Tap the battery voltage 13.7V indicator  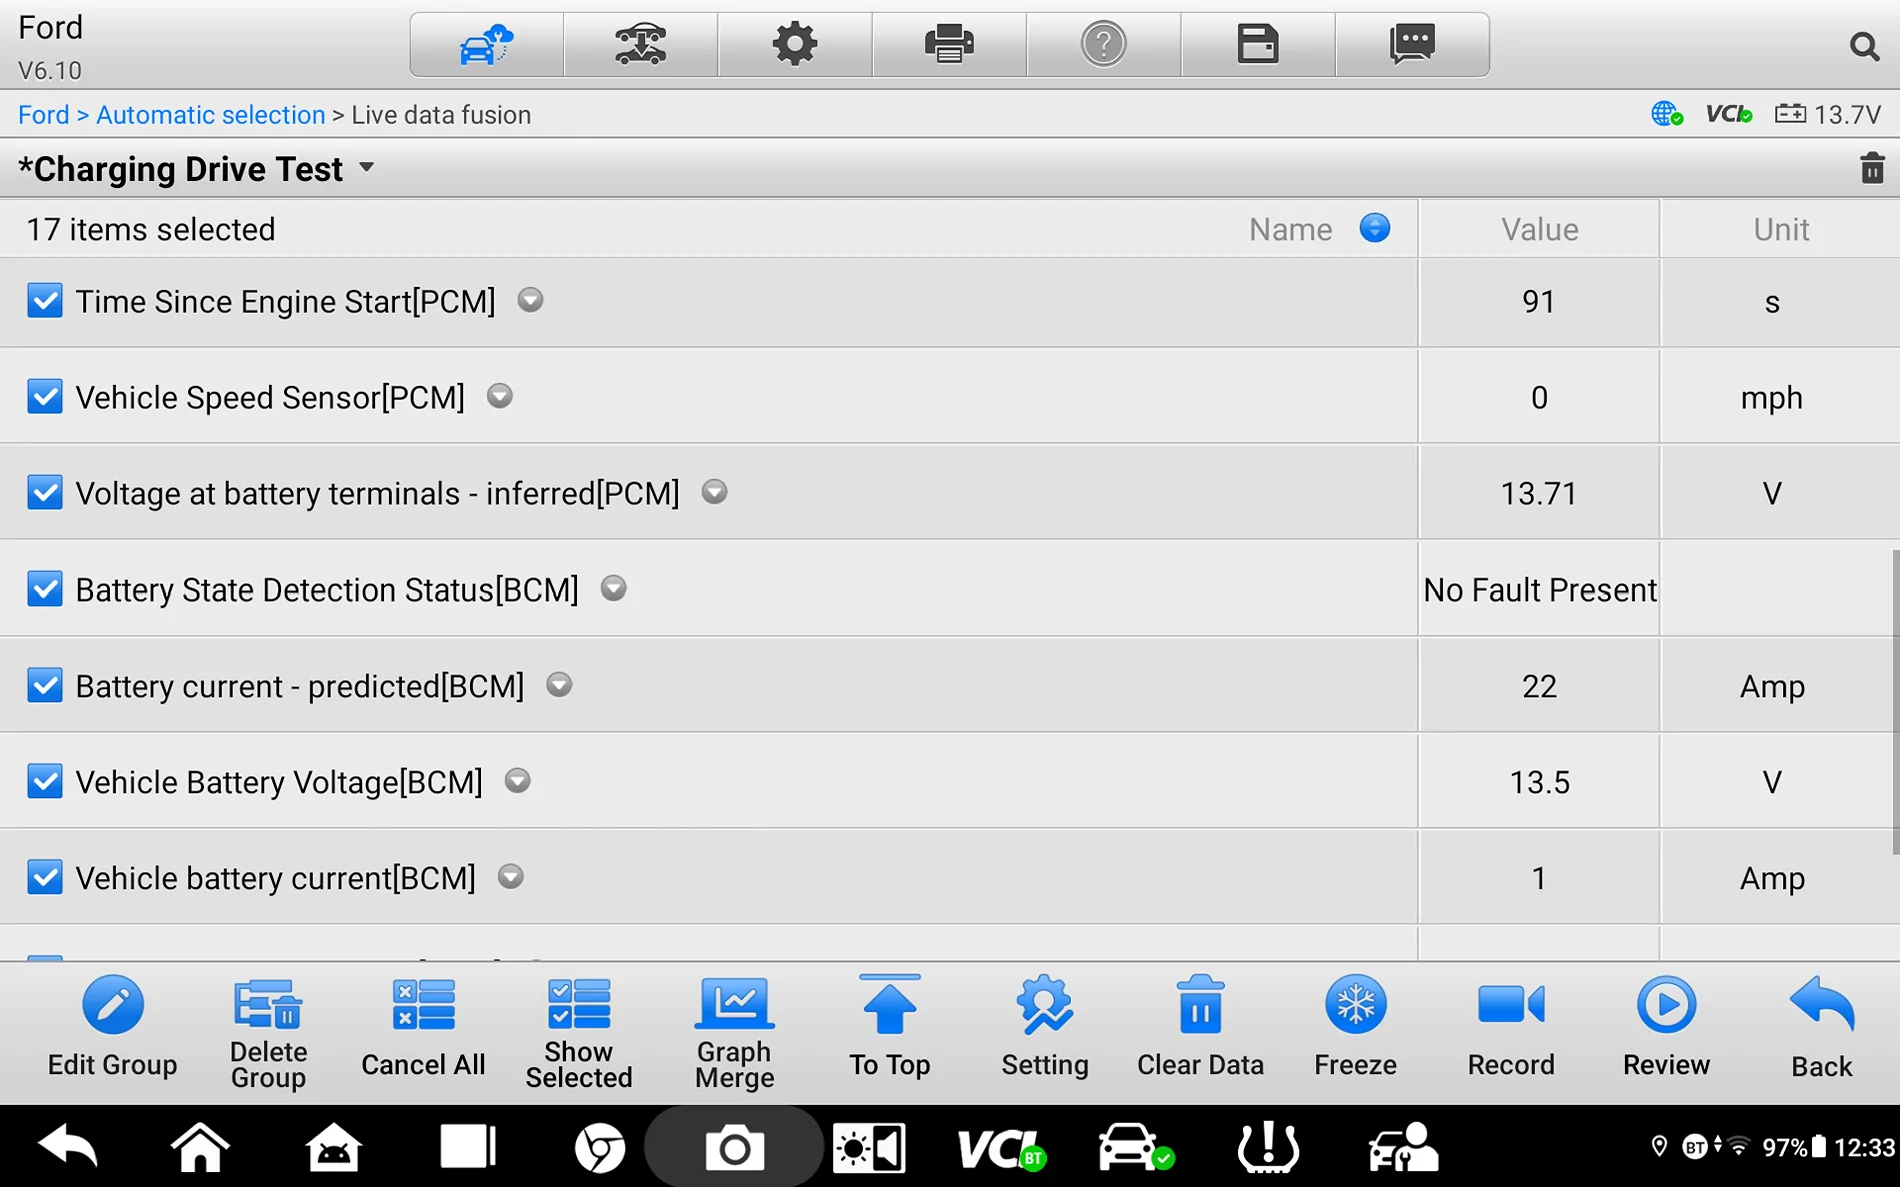pos(1828,114)
